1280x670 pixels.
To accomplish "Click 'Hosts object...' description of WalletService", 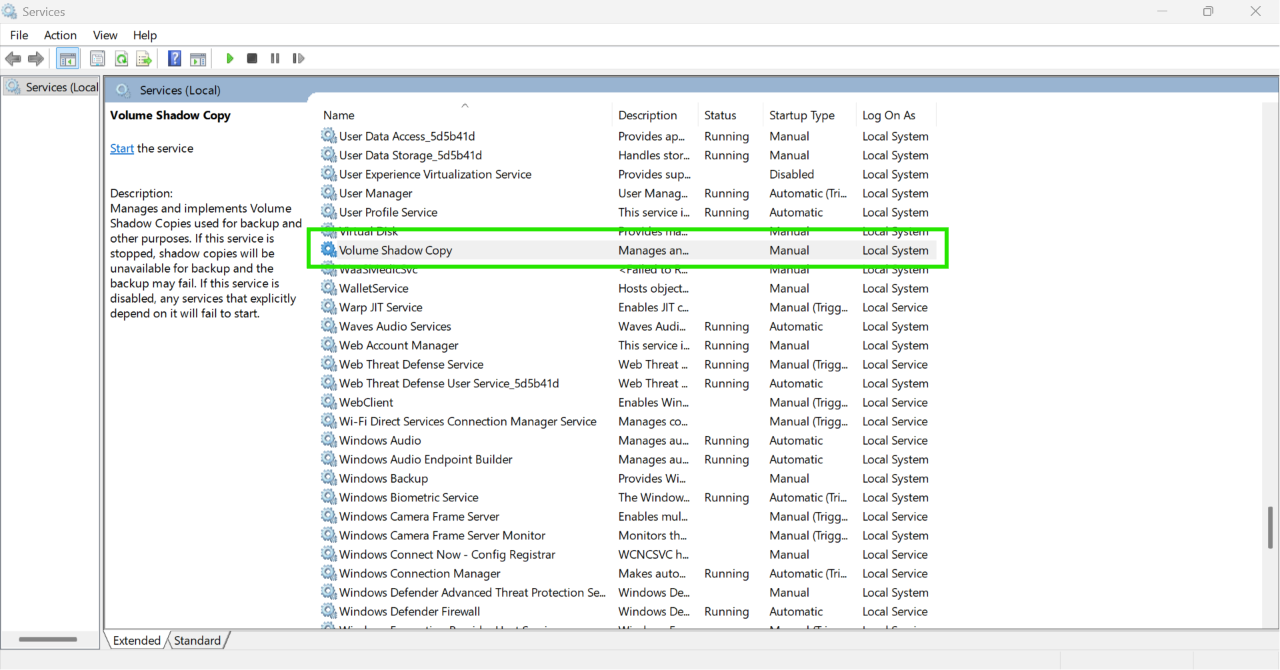I will pos(653,288).
